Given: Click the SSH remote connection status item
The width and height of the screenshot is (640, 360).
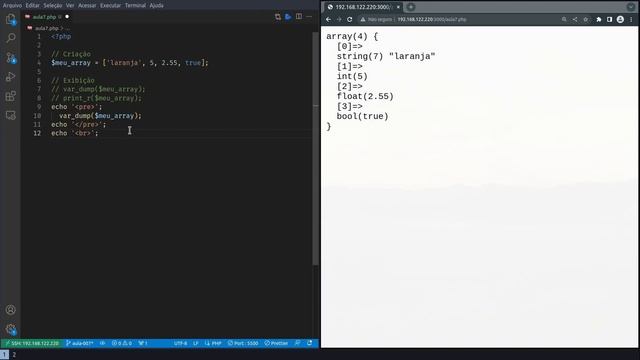Looking at the screenshot, I should 32,343.
